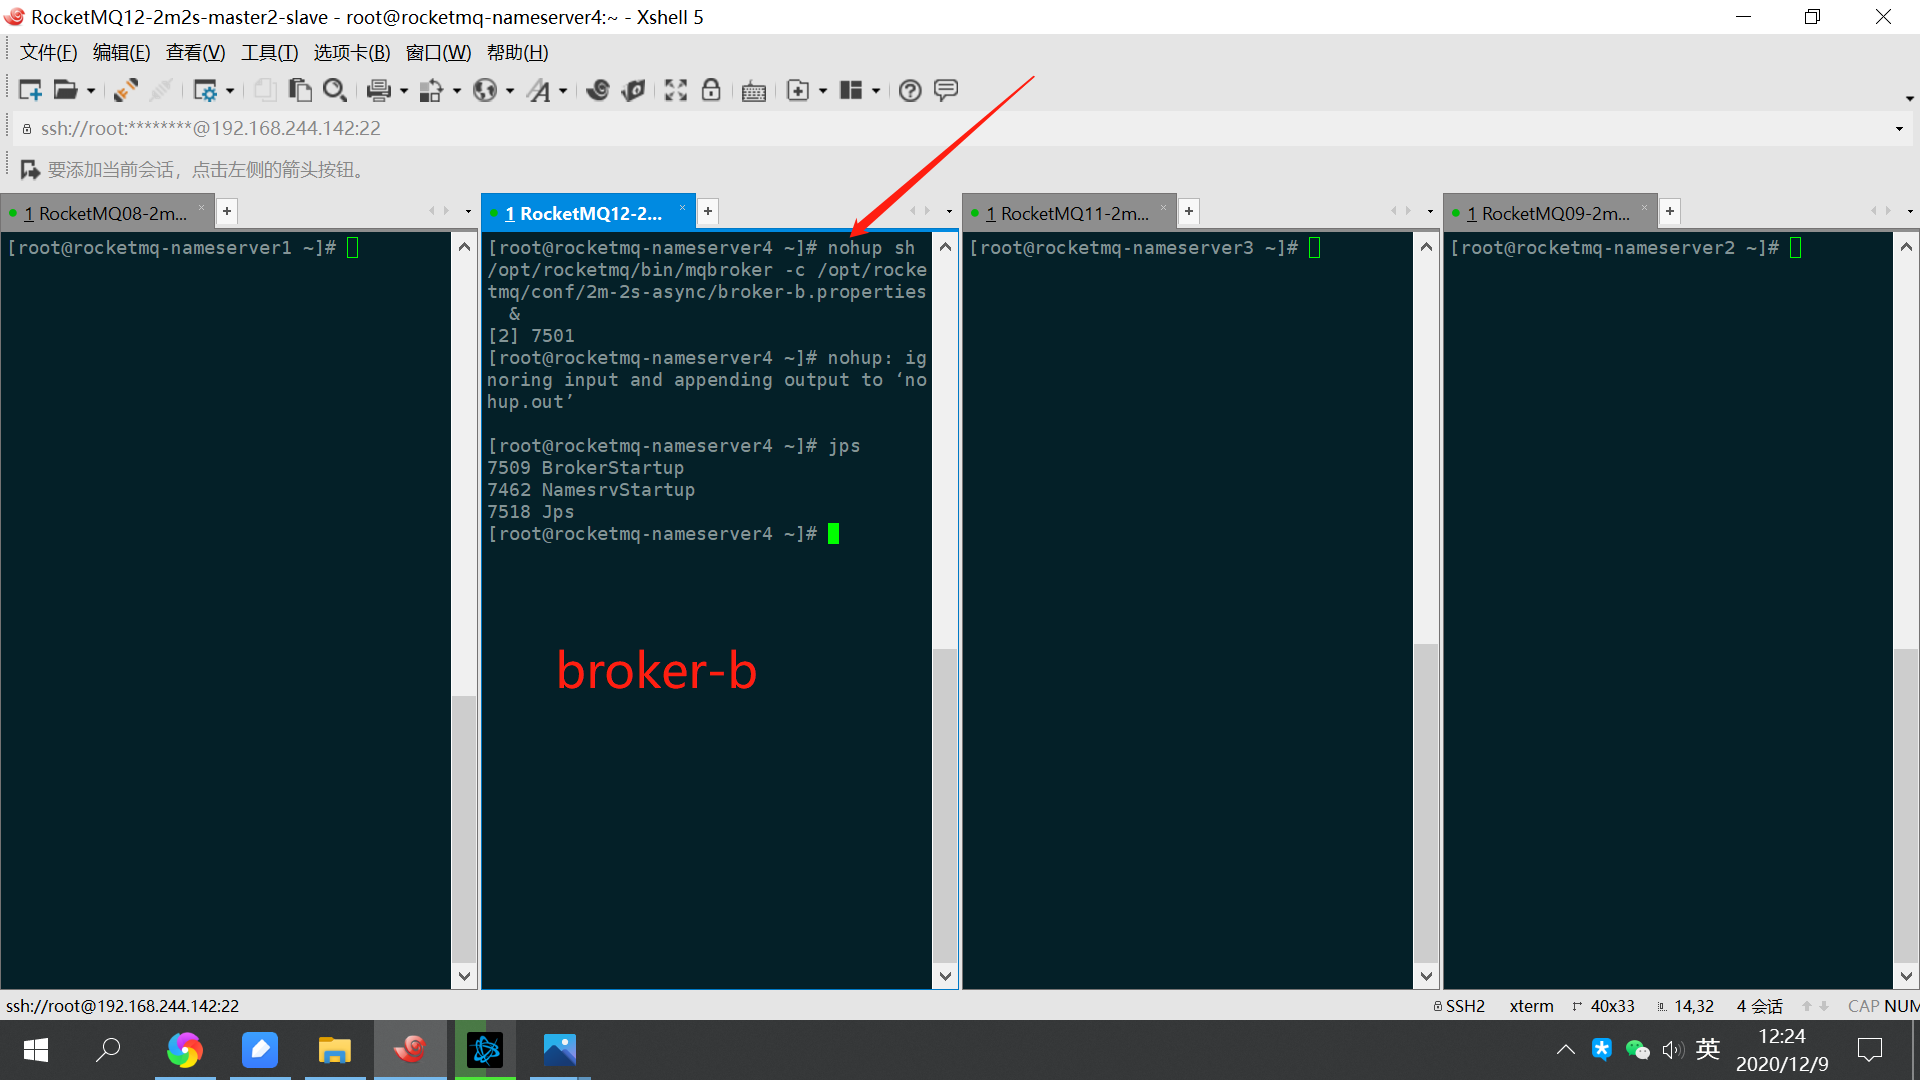The width and height of the screenshot is (1920, 1080).
Task: Expand dropdown next to tab layout icon
Action: 876,91
